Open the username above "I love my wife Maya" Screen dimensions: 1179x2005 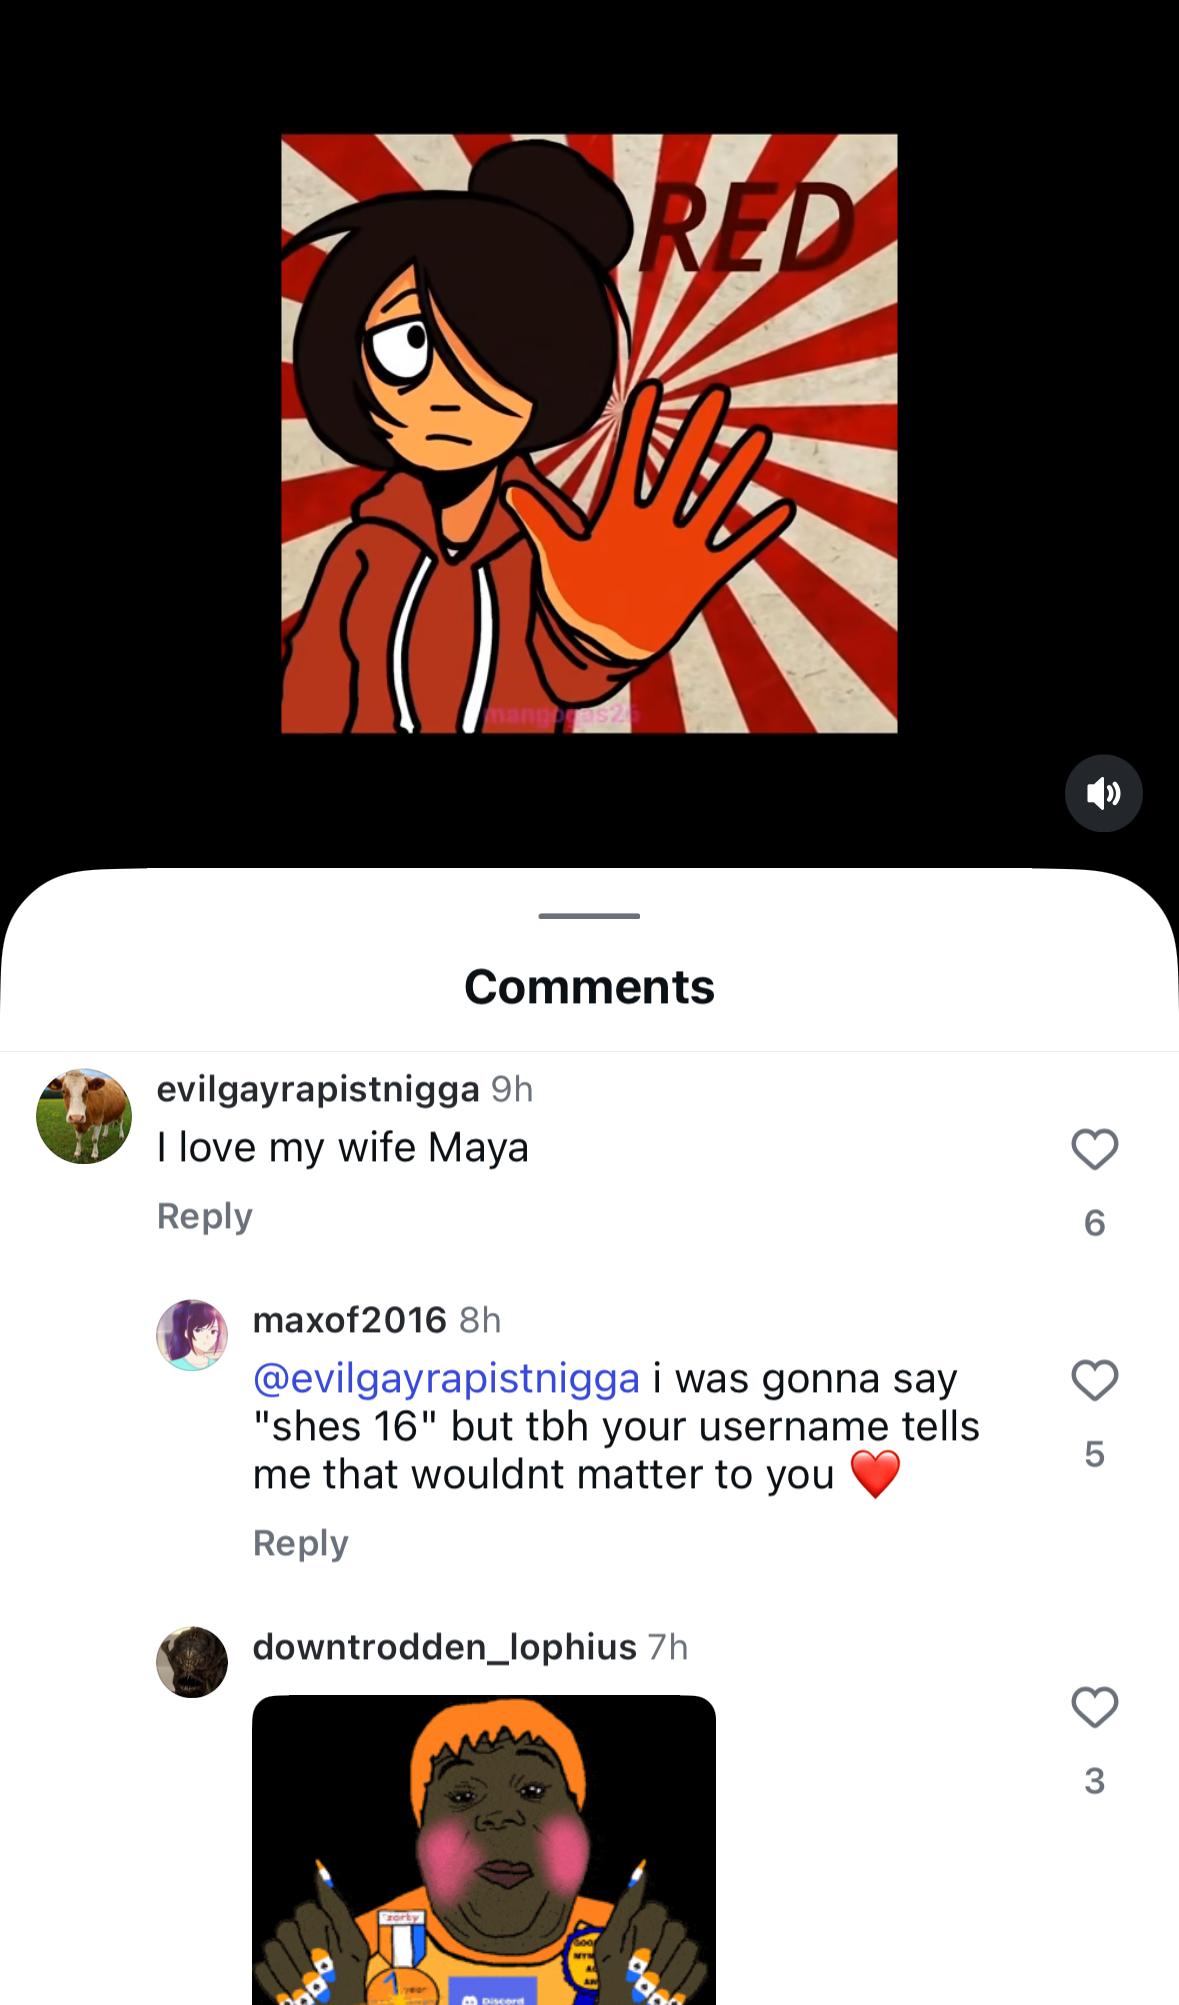pyautogui.click(x=318, y=1089)
